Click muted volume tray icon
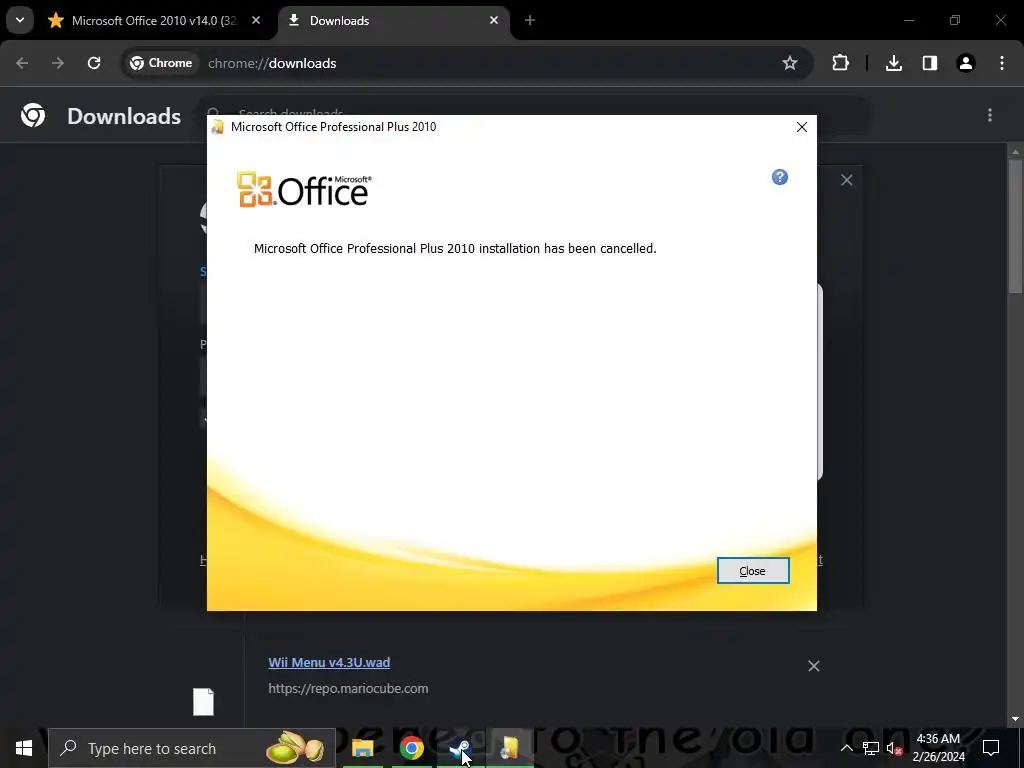 pyautogui.click(x=895, y=748)
